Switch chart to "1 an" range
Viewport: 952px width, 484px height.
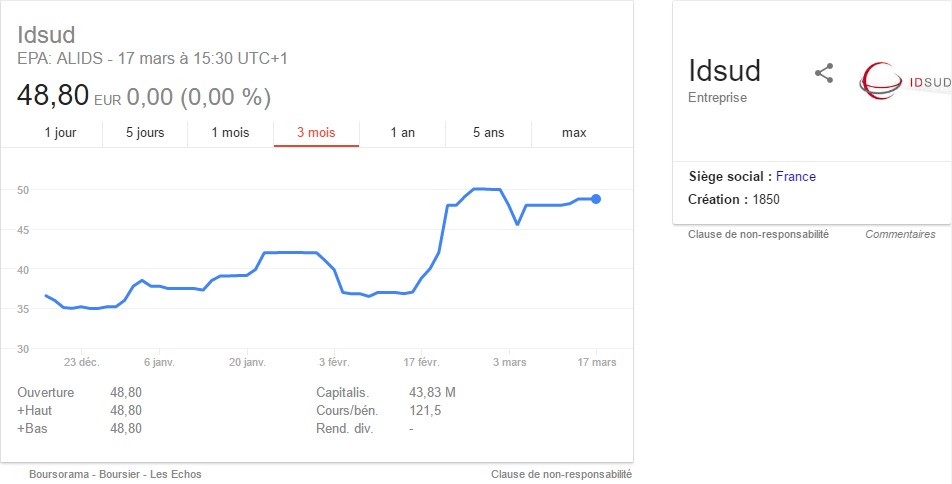(402, 133)
